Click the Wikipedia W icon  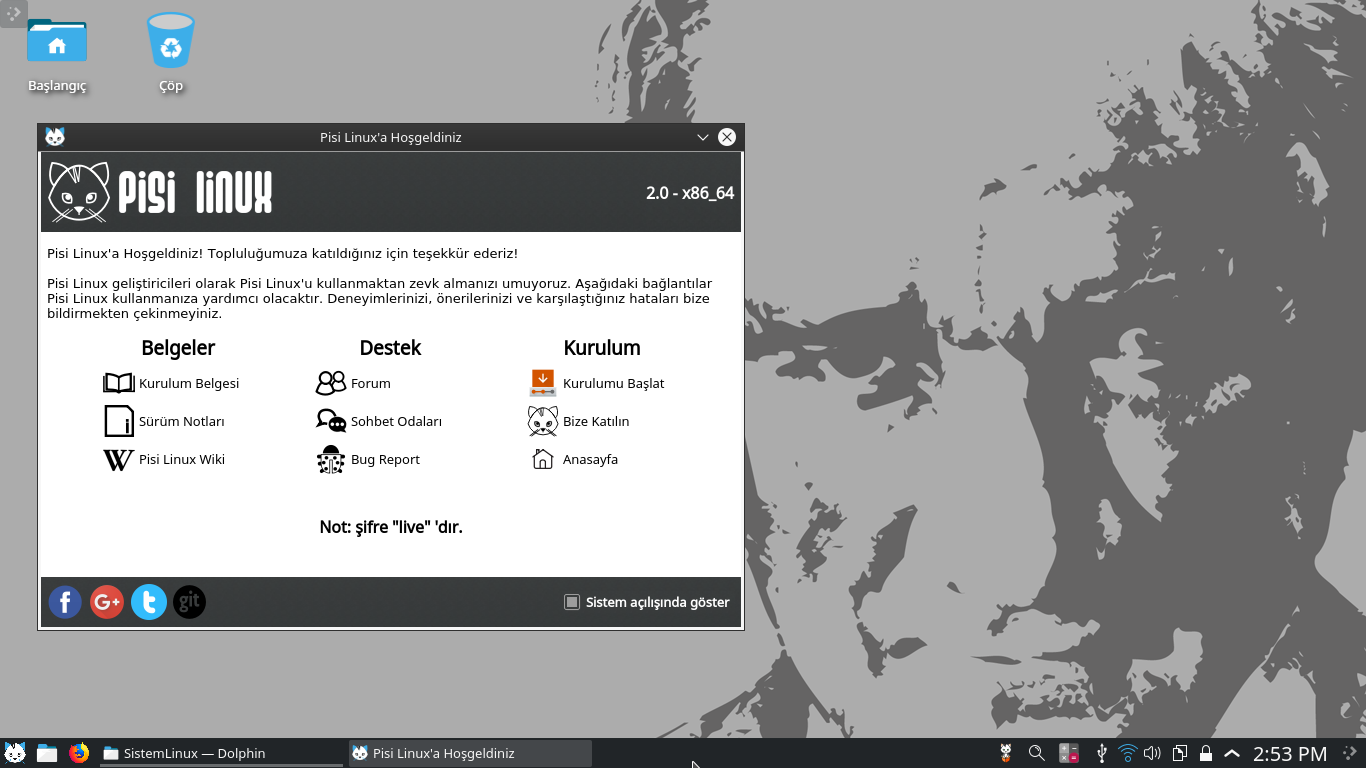coord(119,459)
